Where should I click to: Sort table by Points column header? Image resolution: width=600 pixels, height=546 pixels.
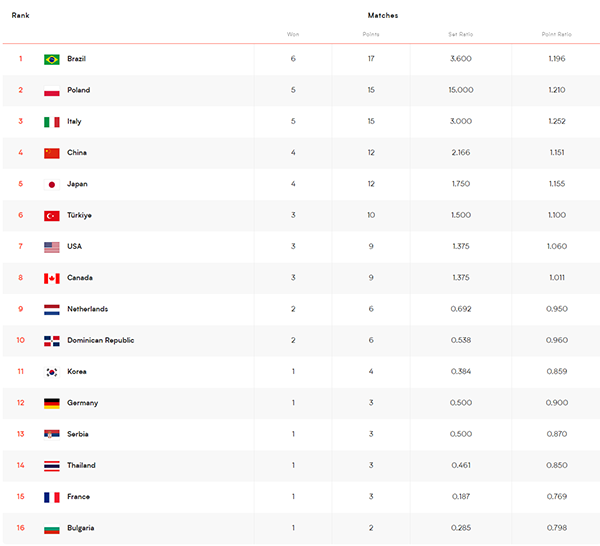pyautogui.click(x=371, y=34)
